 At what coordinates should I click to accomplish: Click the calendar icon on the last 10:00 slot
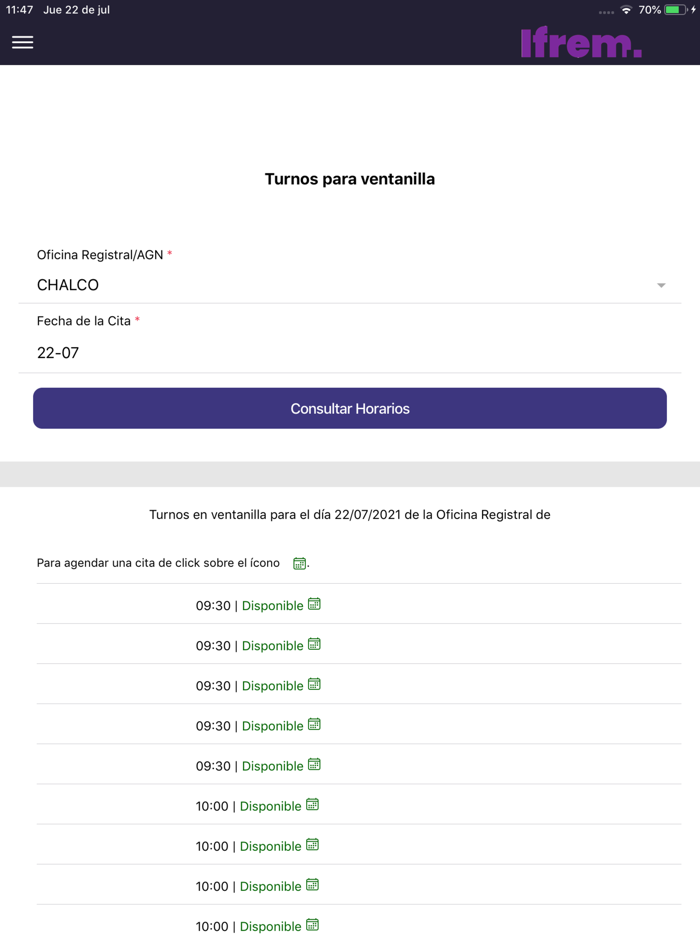tap(312, 924)
